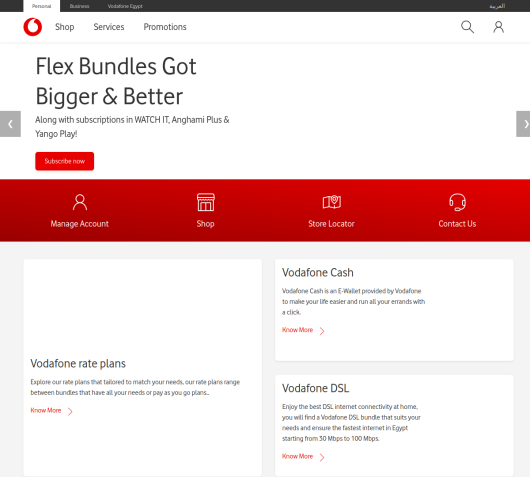
Task: Switch language to Arabic link
Action: pos(497,6)
